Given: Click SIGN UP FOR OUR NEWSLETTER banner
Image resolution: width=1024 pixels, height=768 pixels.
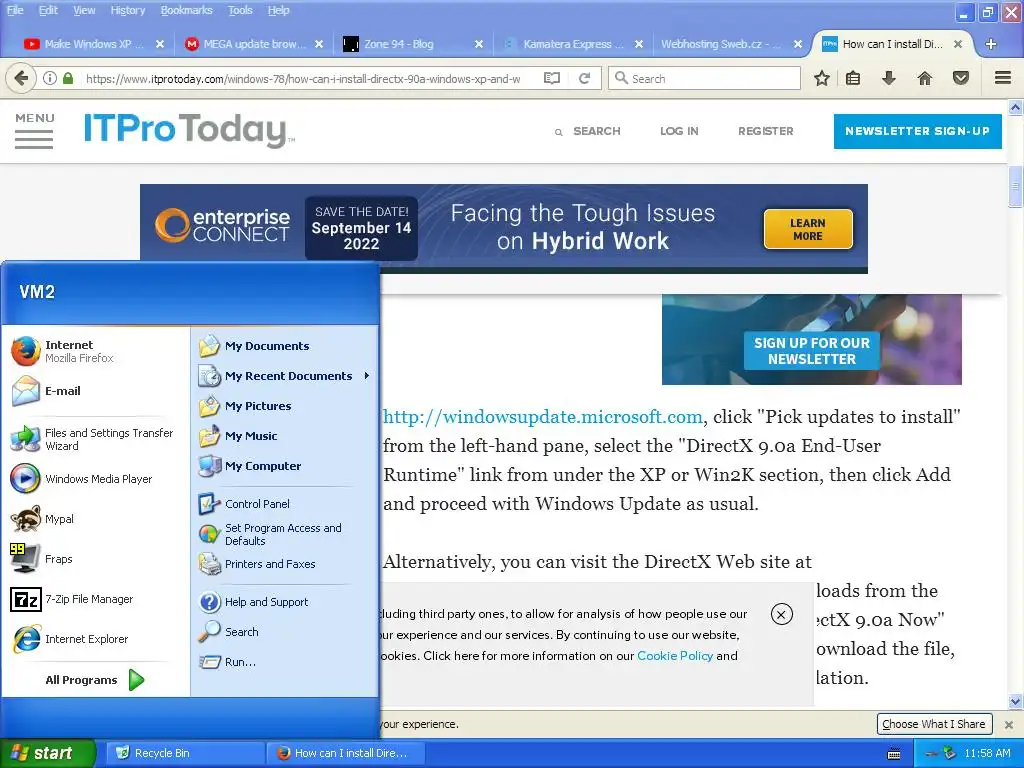Looking at the screenshot, I should click(x=812, y=351).
